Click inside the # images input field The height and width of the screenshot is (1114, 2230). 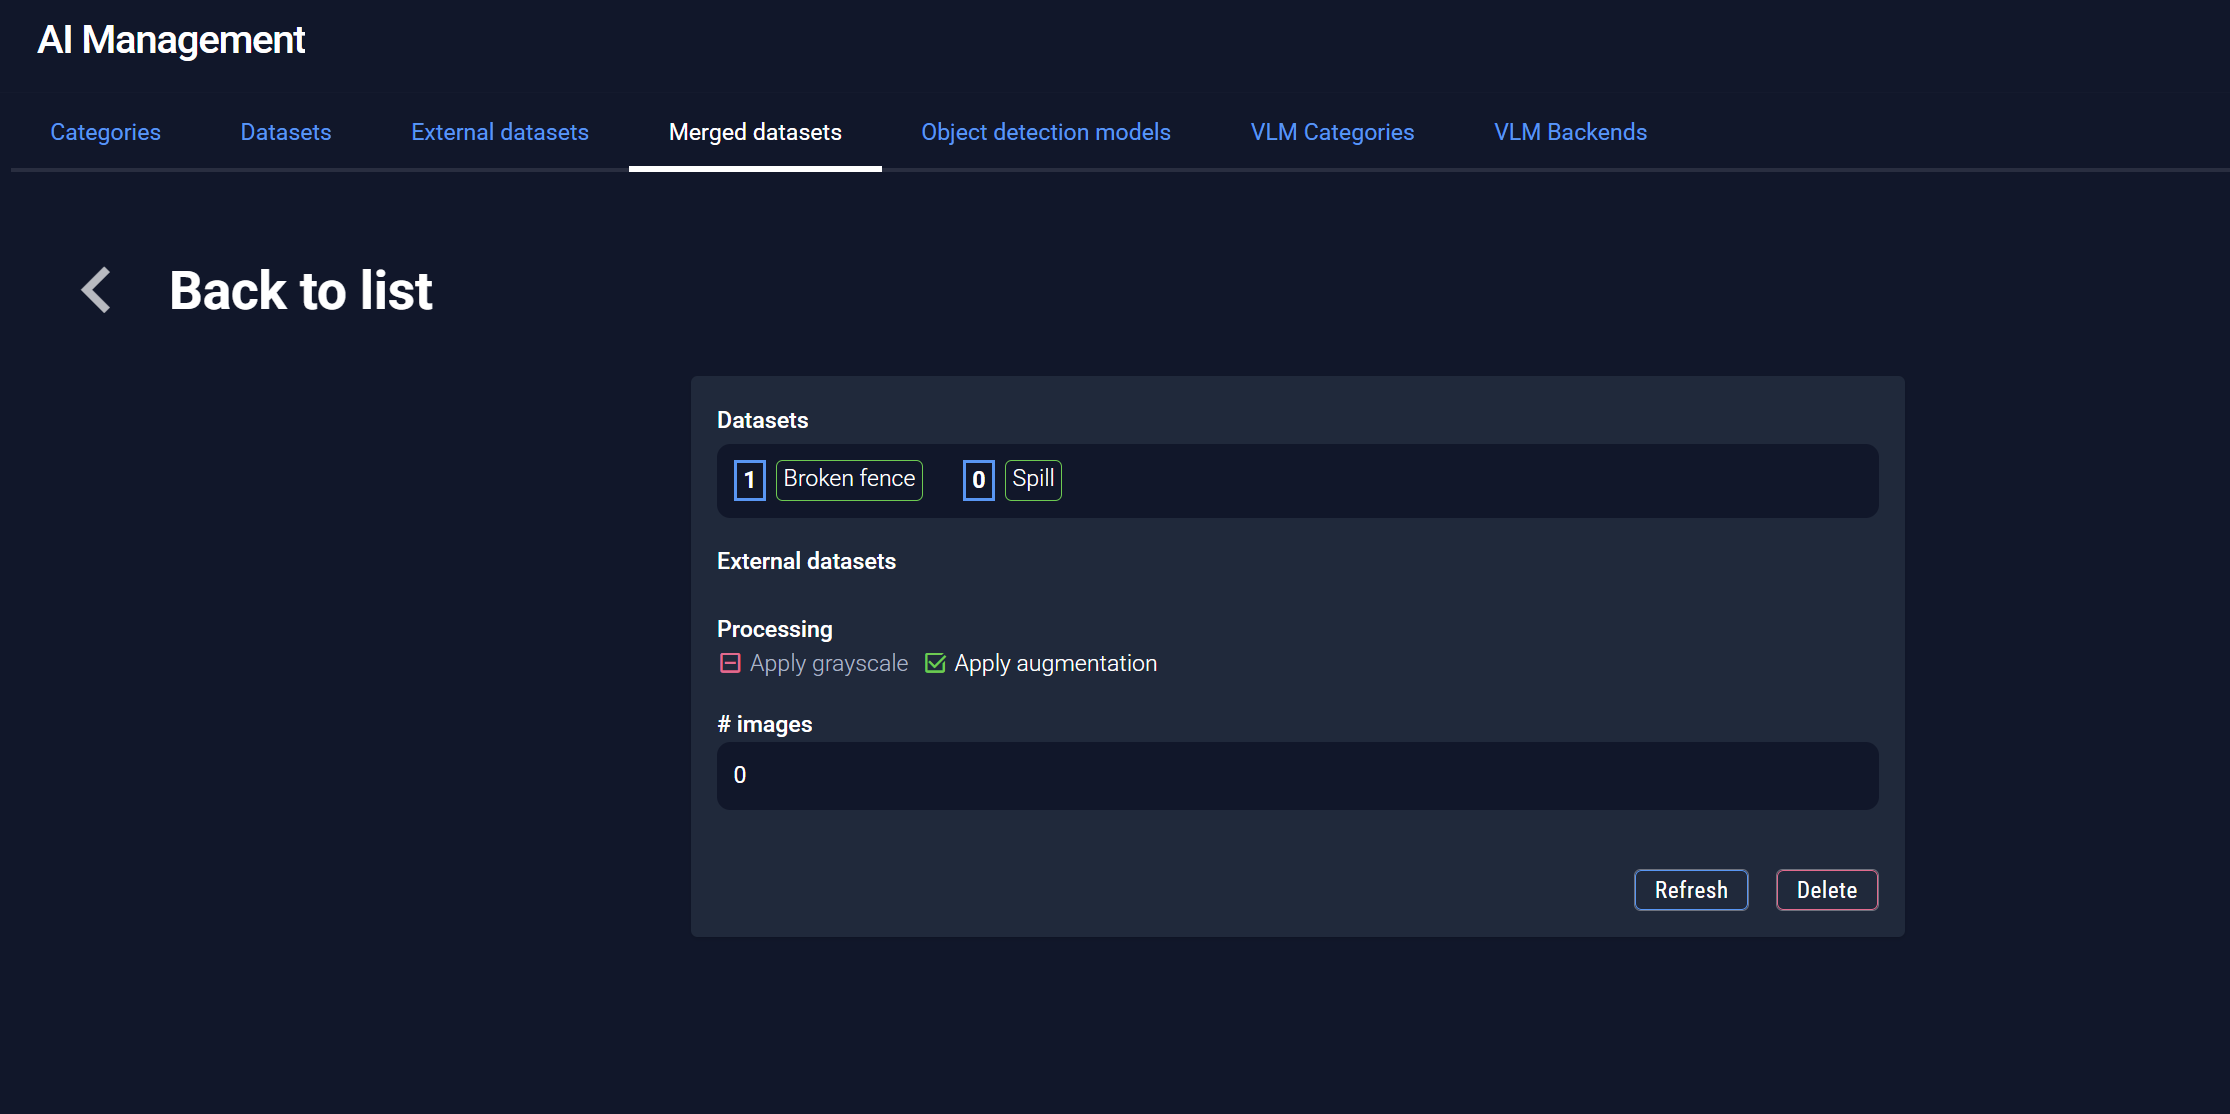click(x=1297, y=775)
